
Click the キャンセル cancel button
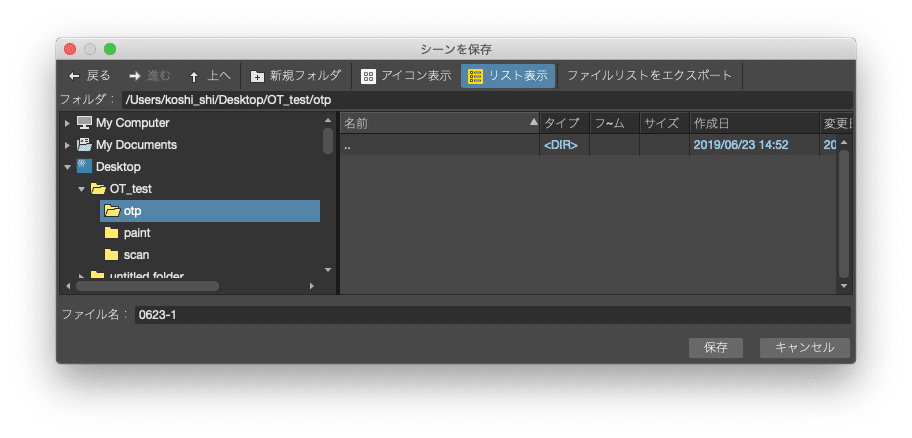point(804,348)
